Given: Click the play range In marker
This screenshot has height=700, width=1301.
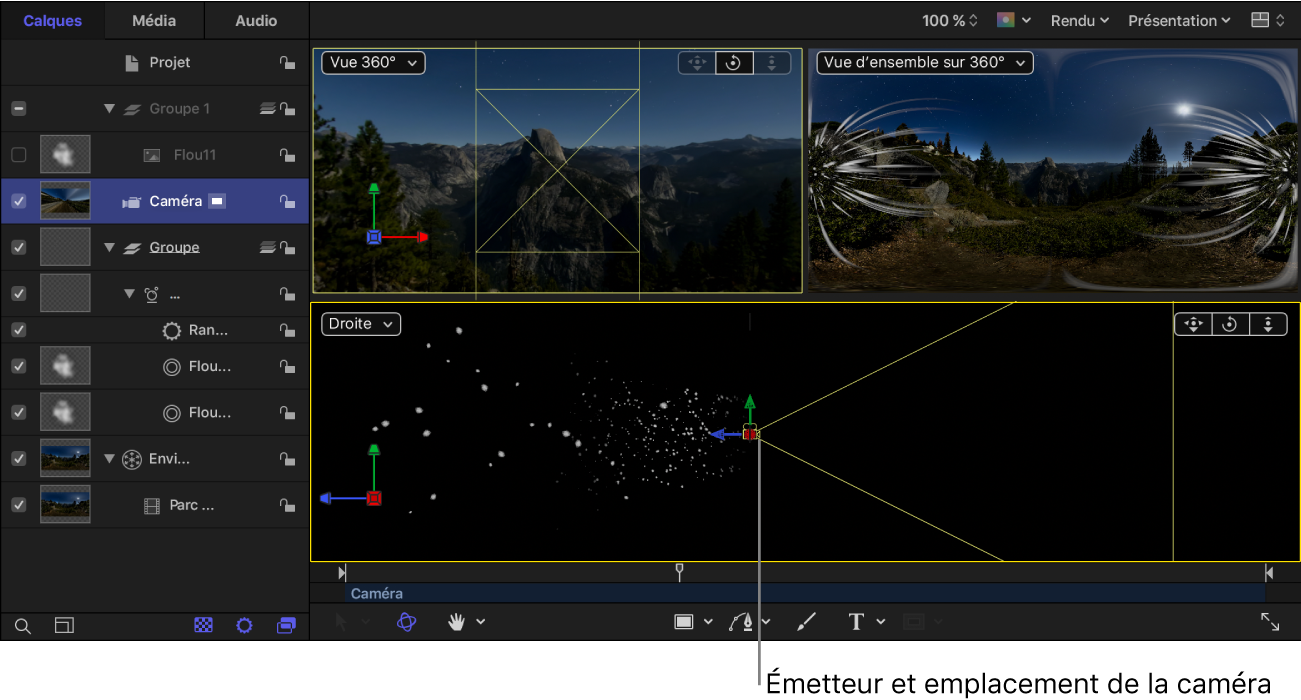Looking at the screenshot, I should click(x=342, y=573).
